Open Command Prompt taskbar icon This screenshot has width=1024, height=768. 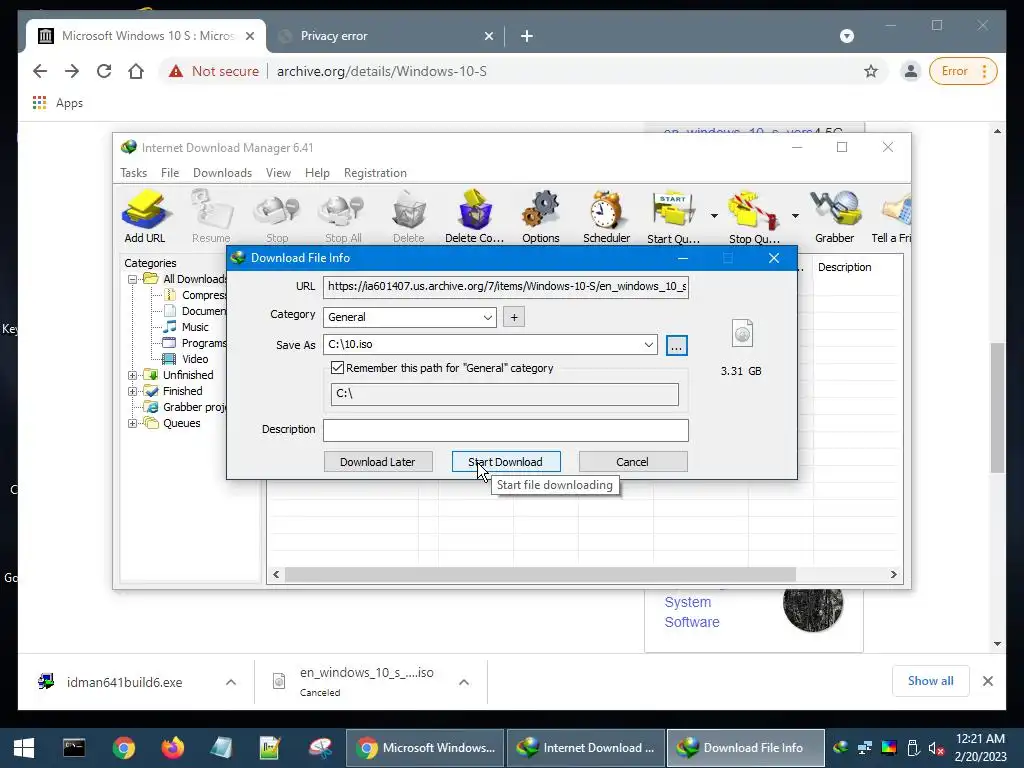(x=74, y=748)
